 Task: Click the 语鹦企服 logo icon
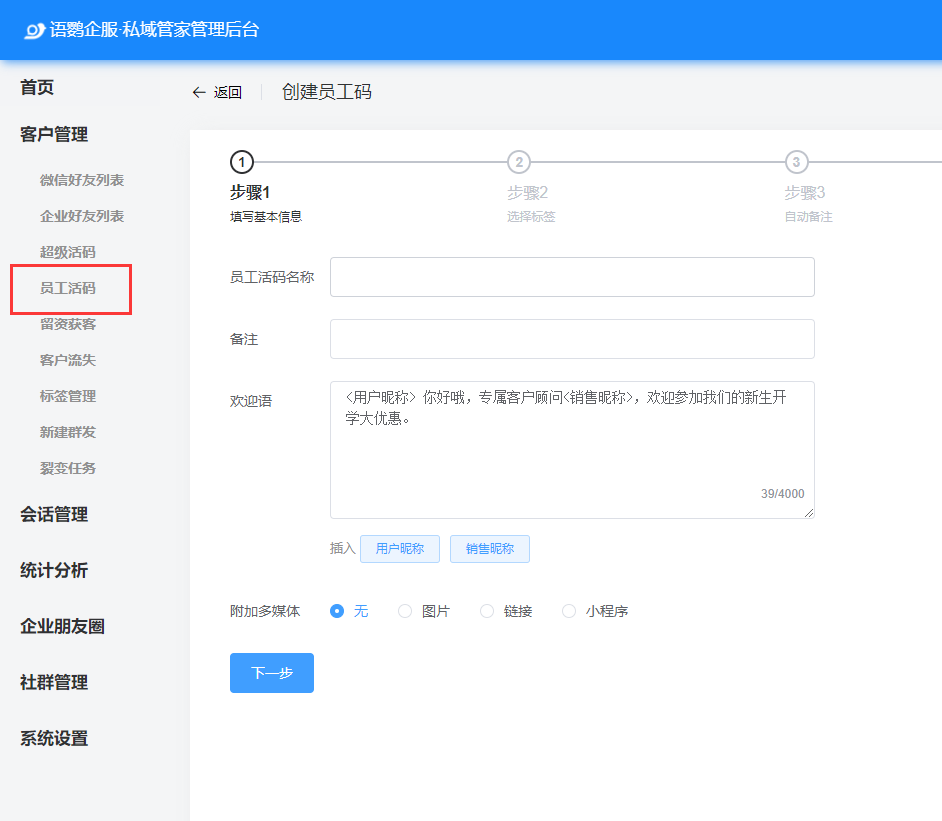35,30
